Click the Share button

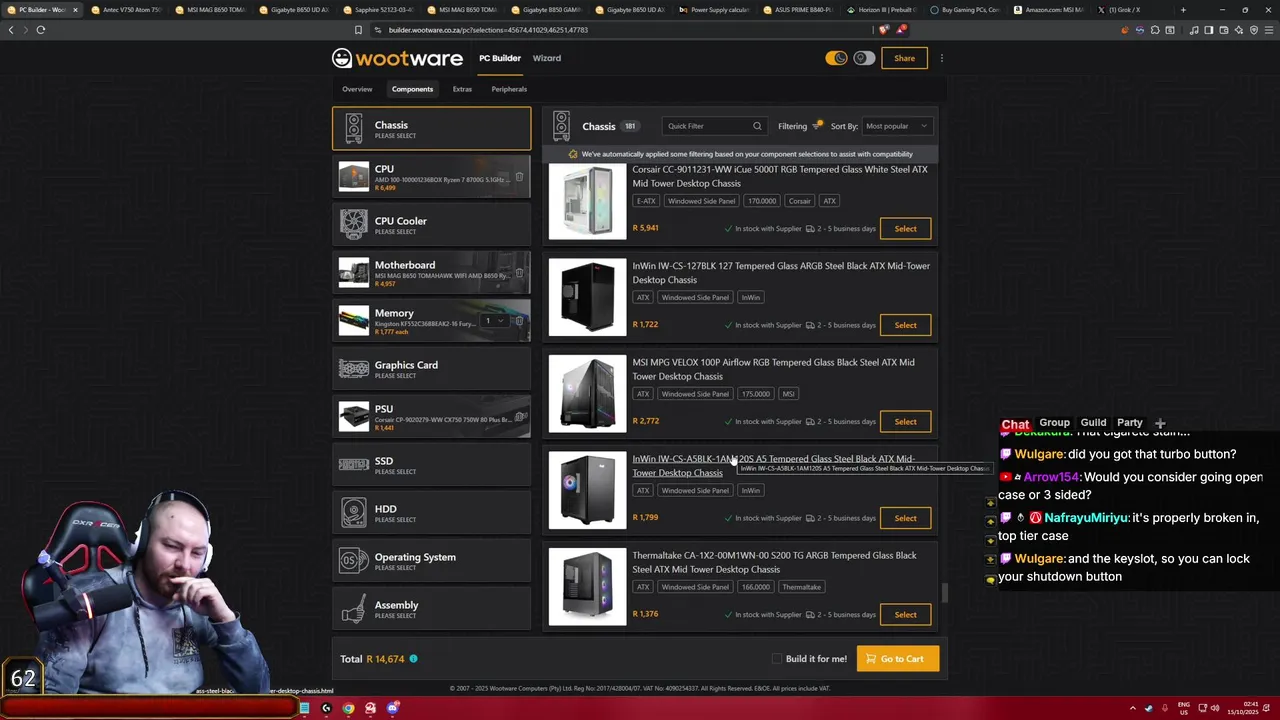[x=904, y=58]
